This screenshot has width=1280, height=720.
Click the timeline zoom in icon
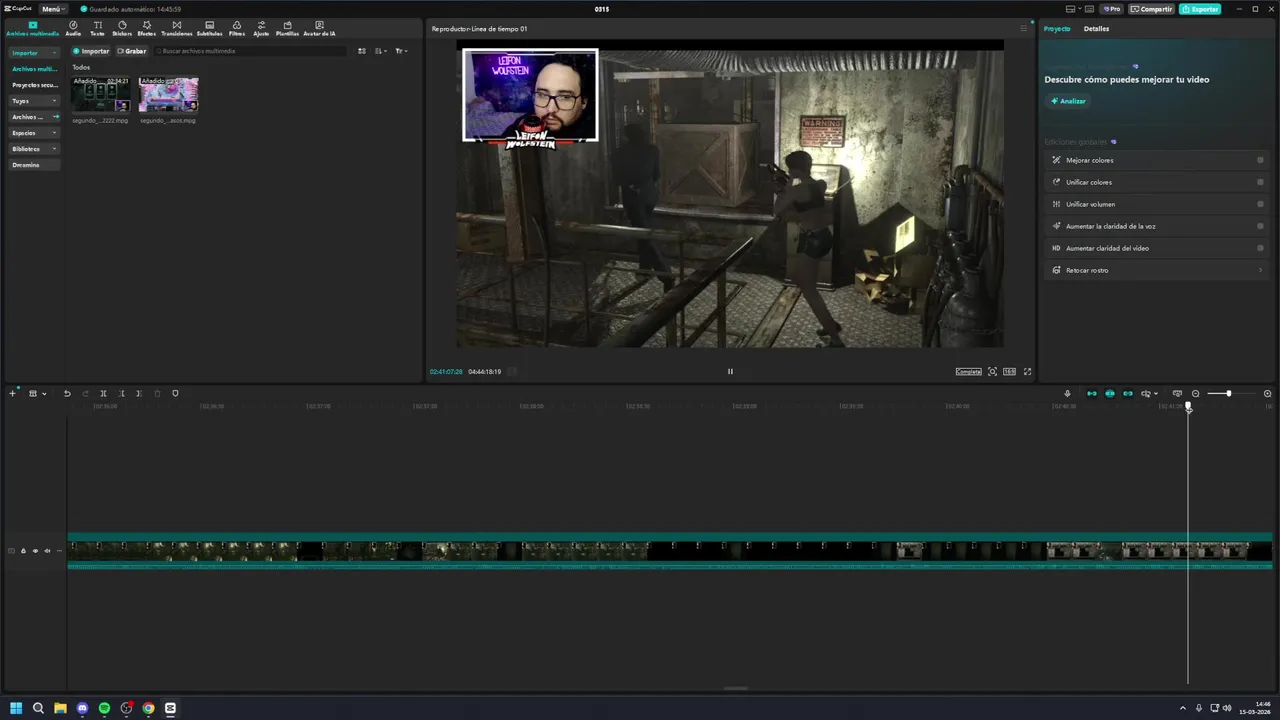pos(1267,394)
